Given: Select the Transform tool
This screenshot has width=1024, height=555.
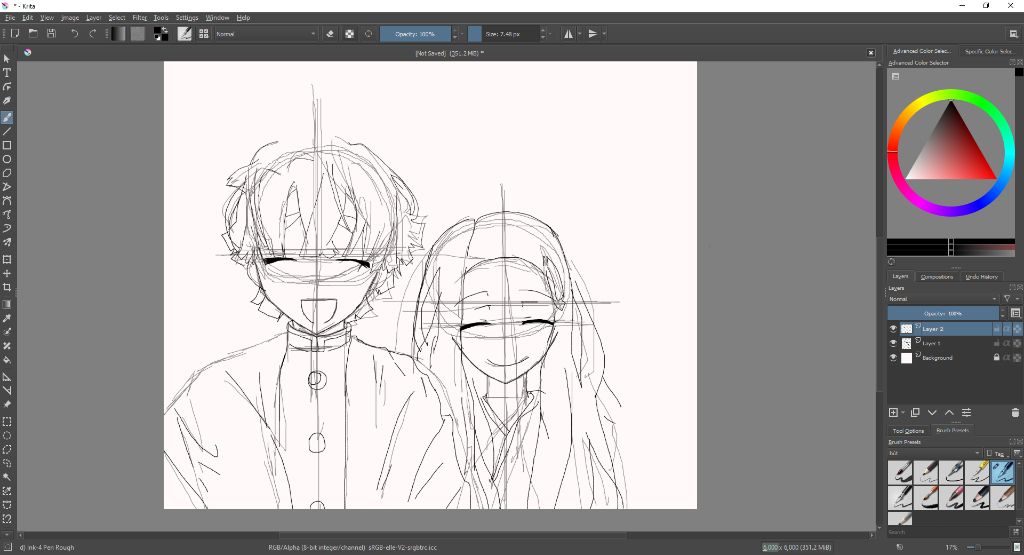Looking at the screenshot, I should [x=7, y=259].
